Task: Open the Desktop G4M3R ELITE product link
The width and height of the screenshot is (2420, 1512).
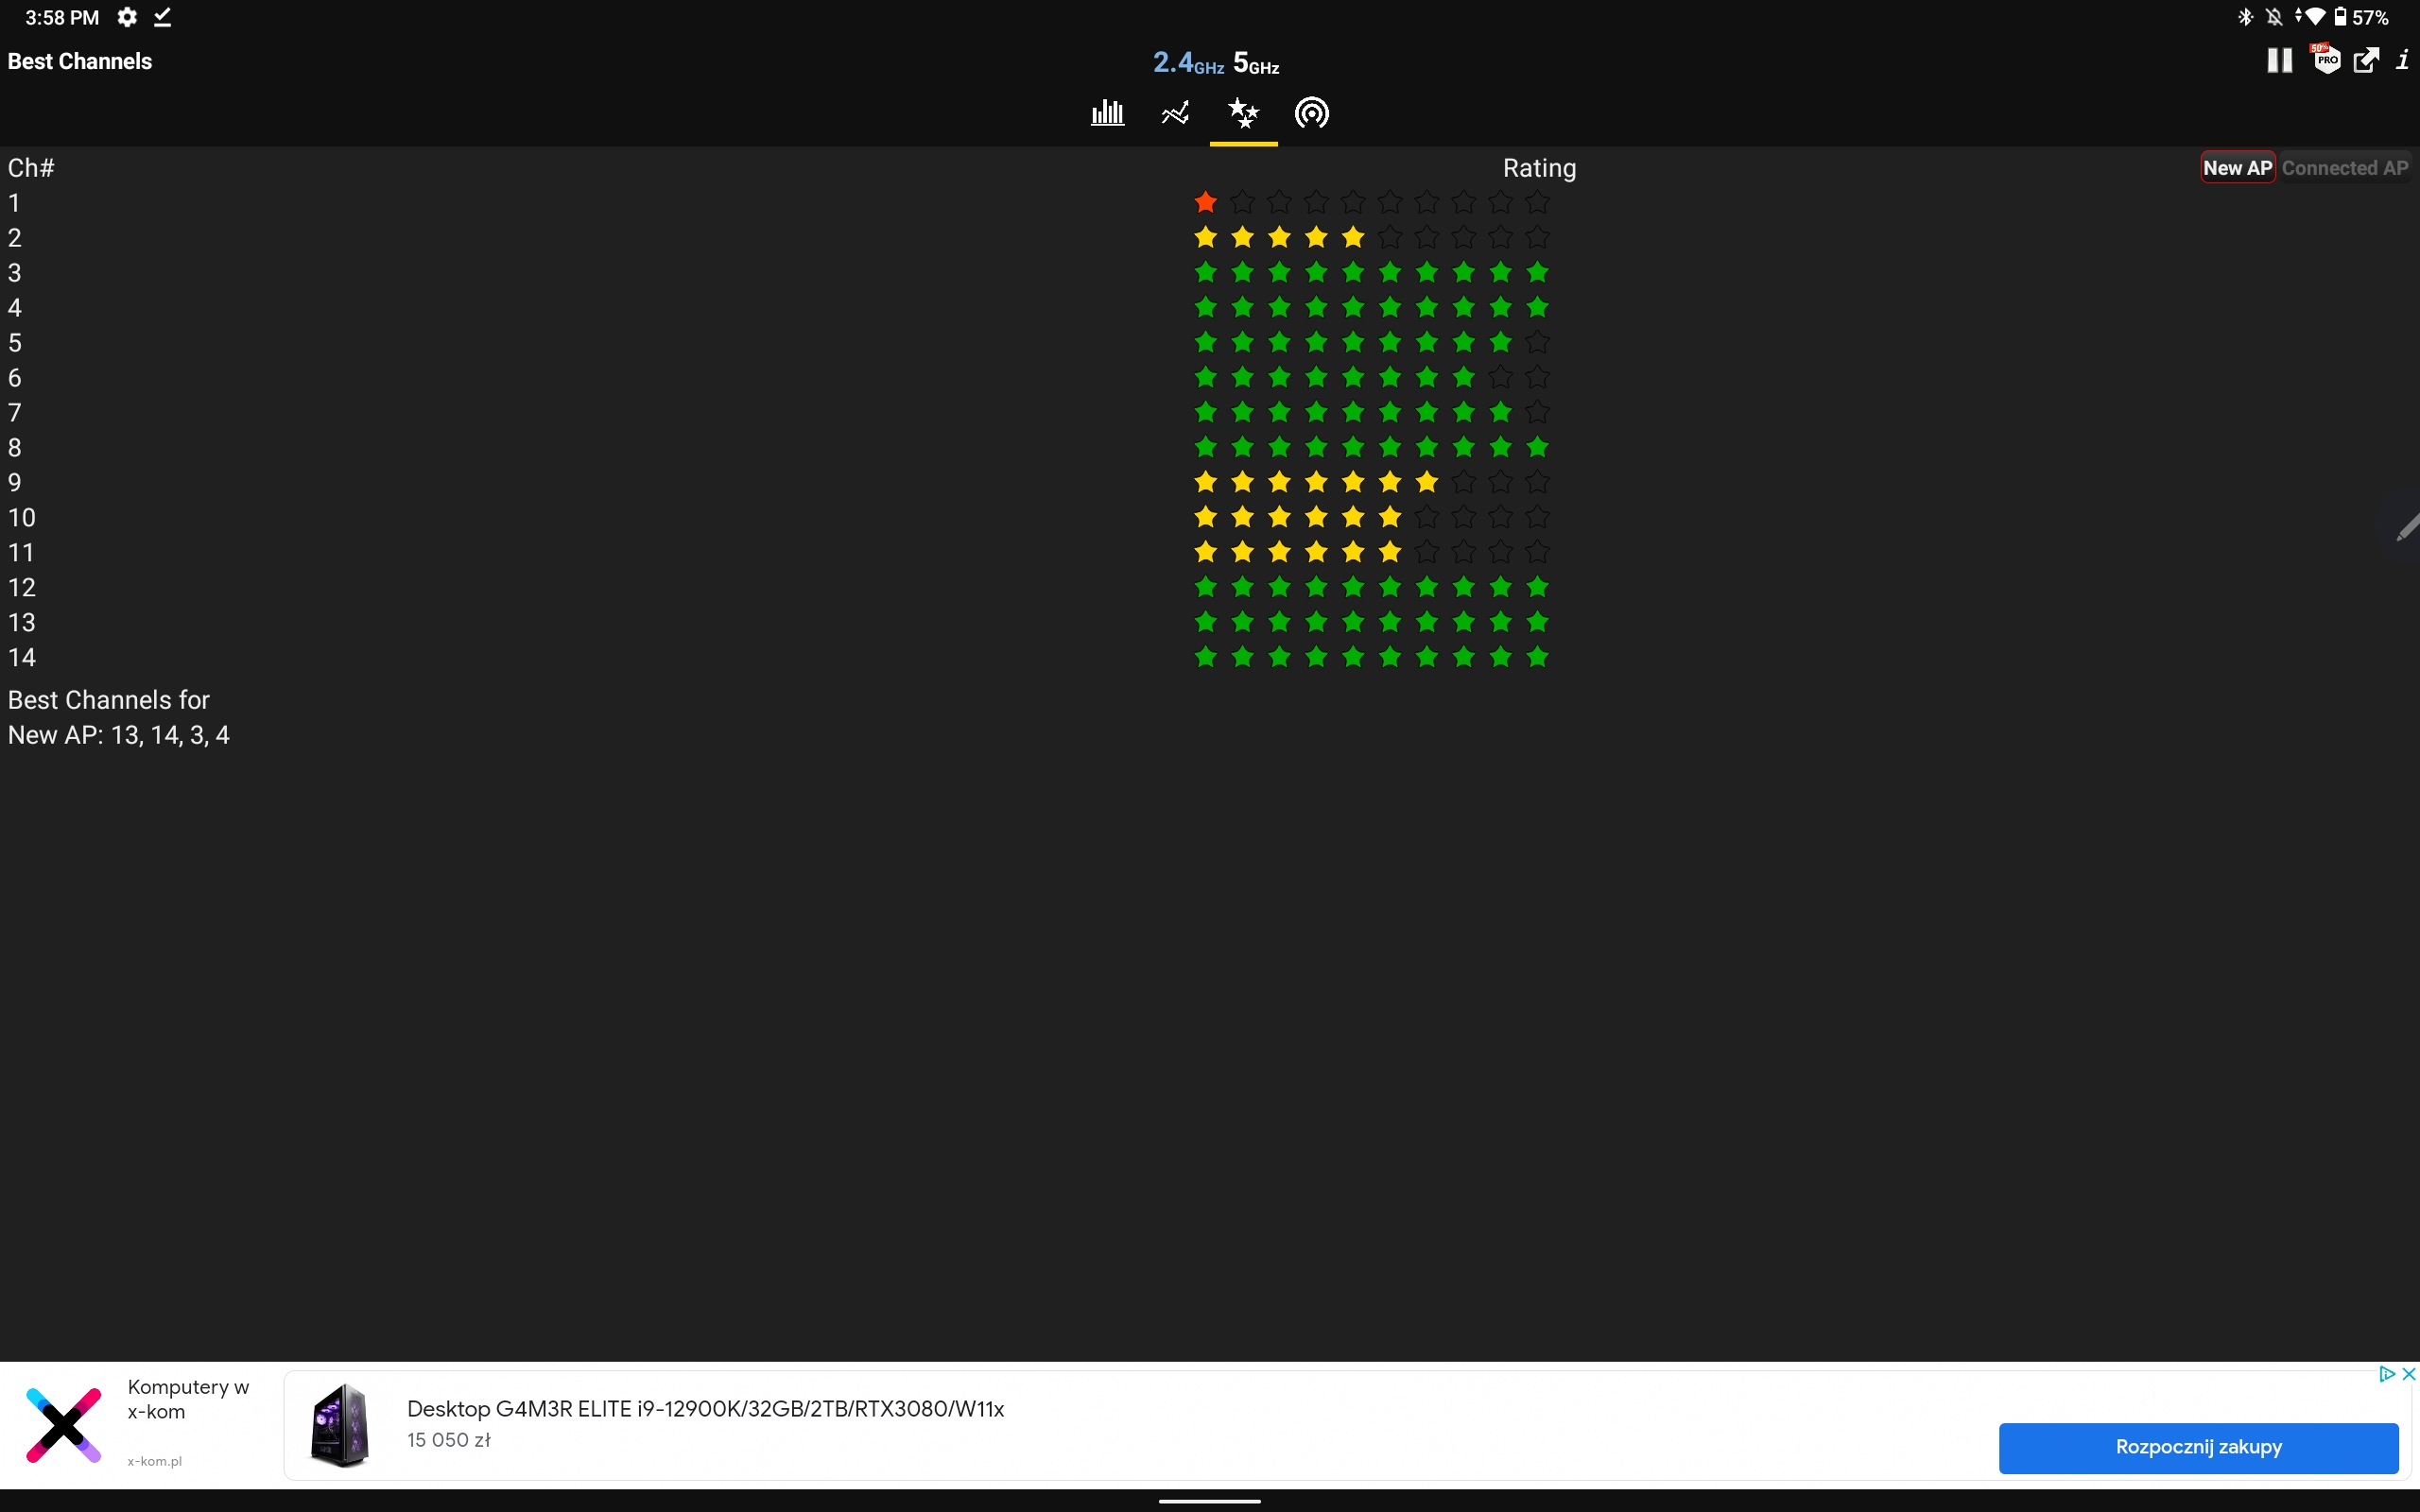Action: pos(705,1409)
